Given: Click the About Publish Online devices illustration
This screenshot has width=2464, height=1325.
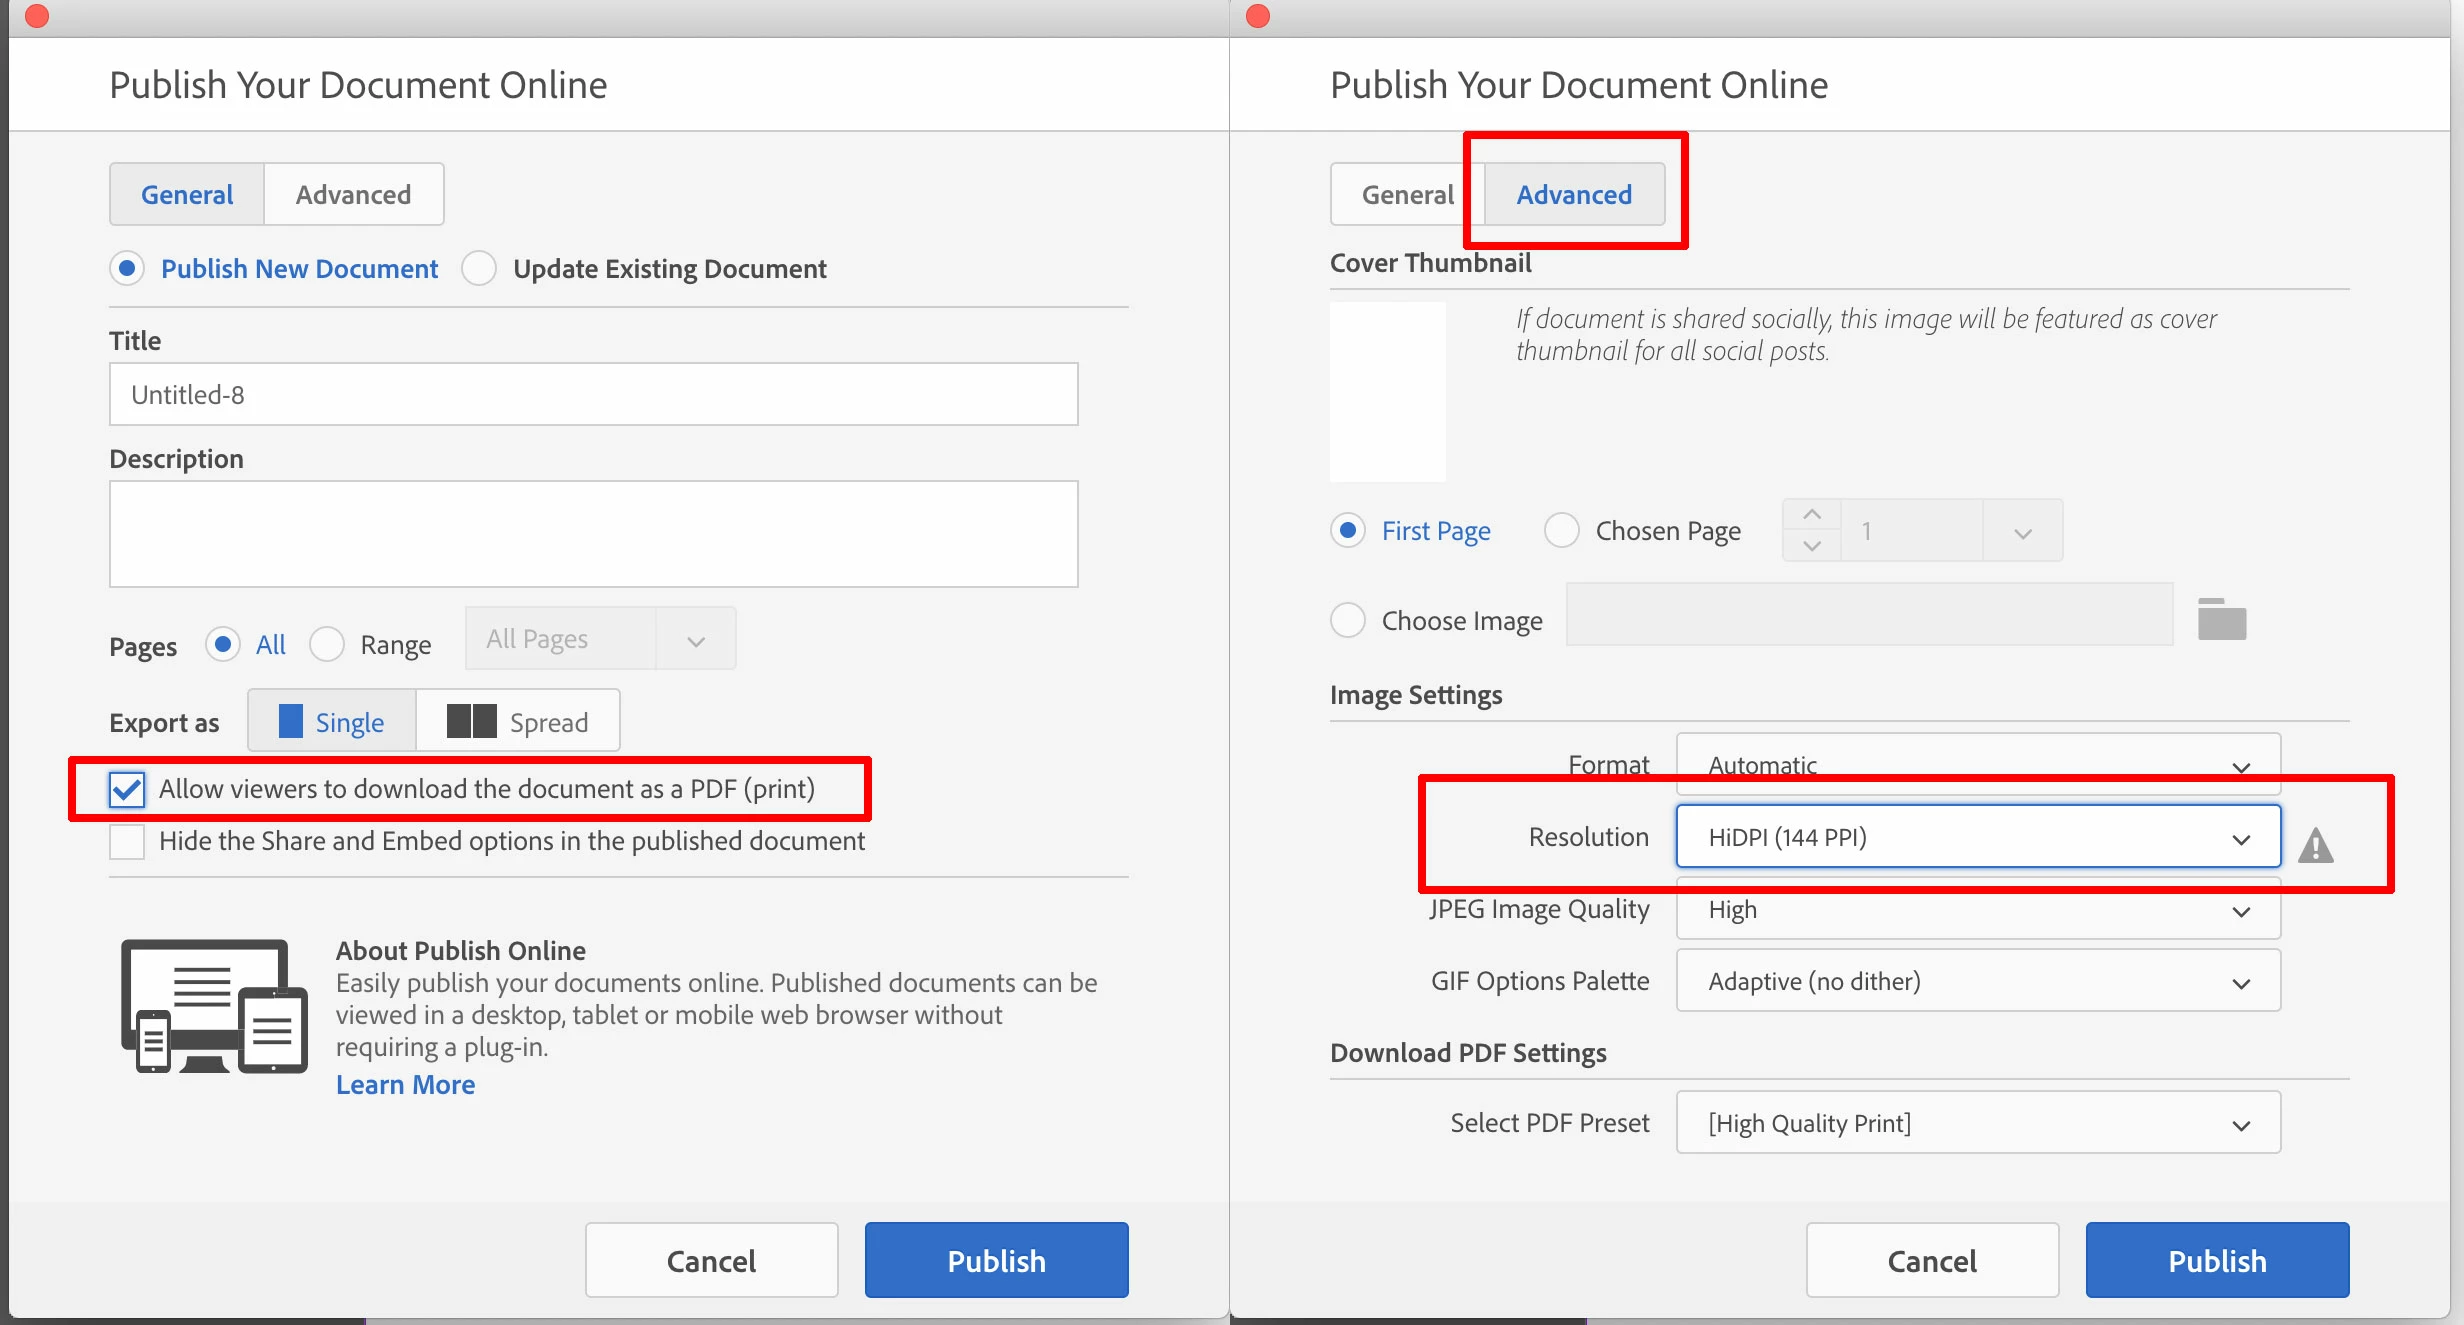Looking at the screenshot, I should tap(214, 1006).
